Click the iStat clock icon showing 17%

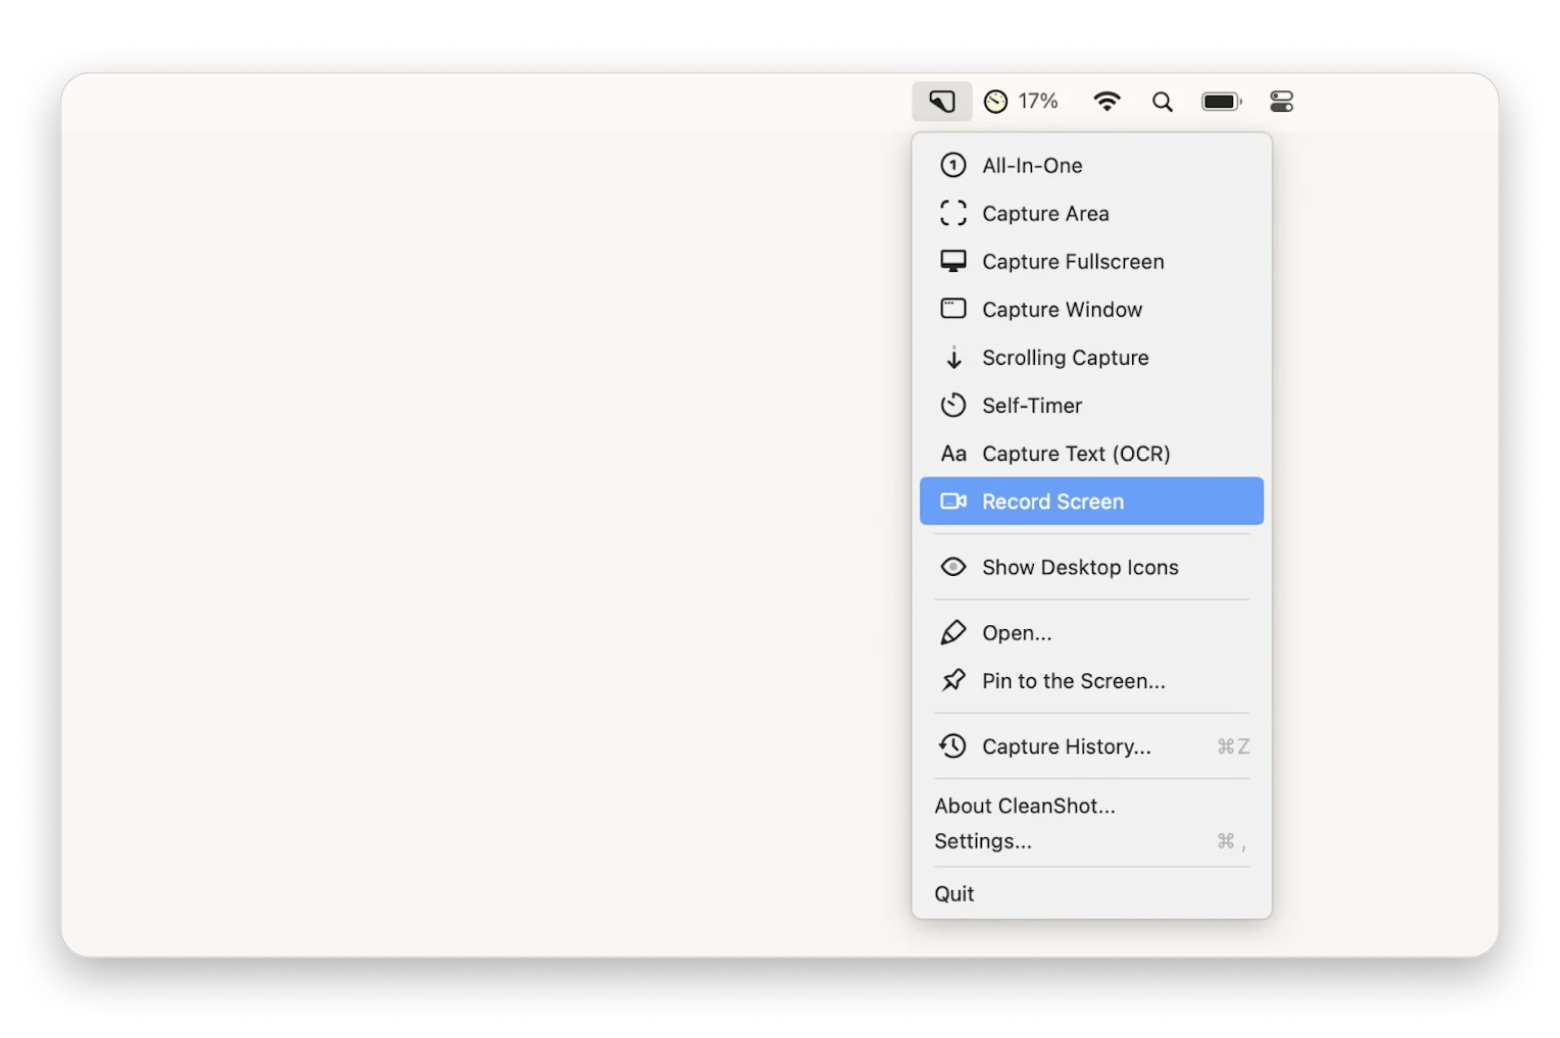coord(995,101)
